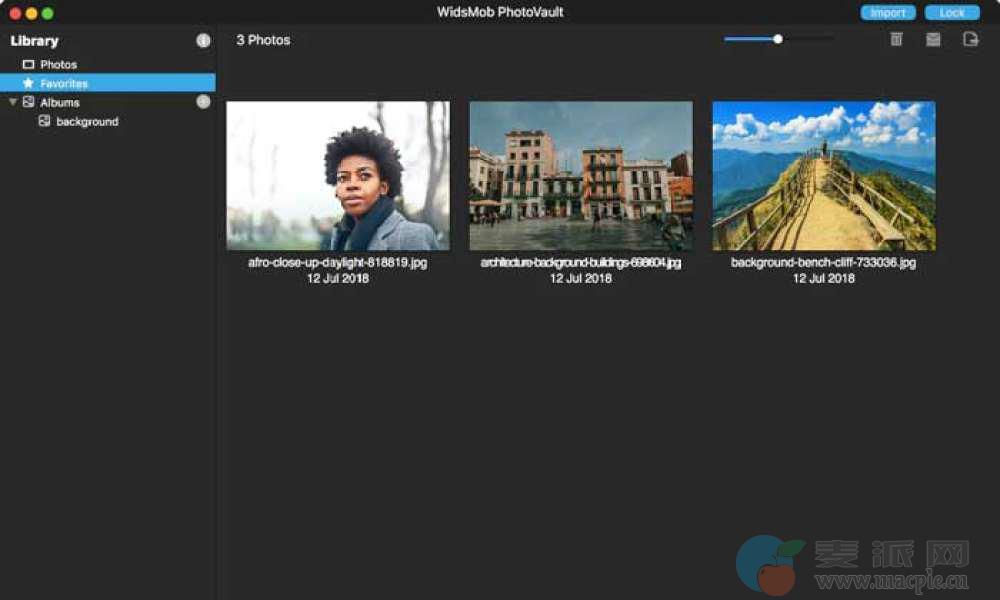The height and width of the screenshot is (600, 1000).
Task: Select the afro close-up portrait thumbnail
Action: (x=338, y=175)
